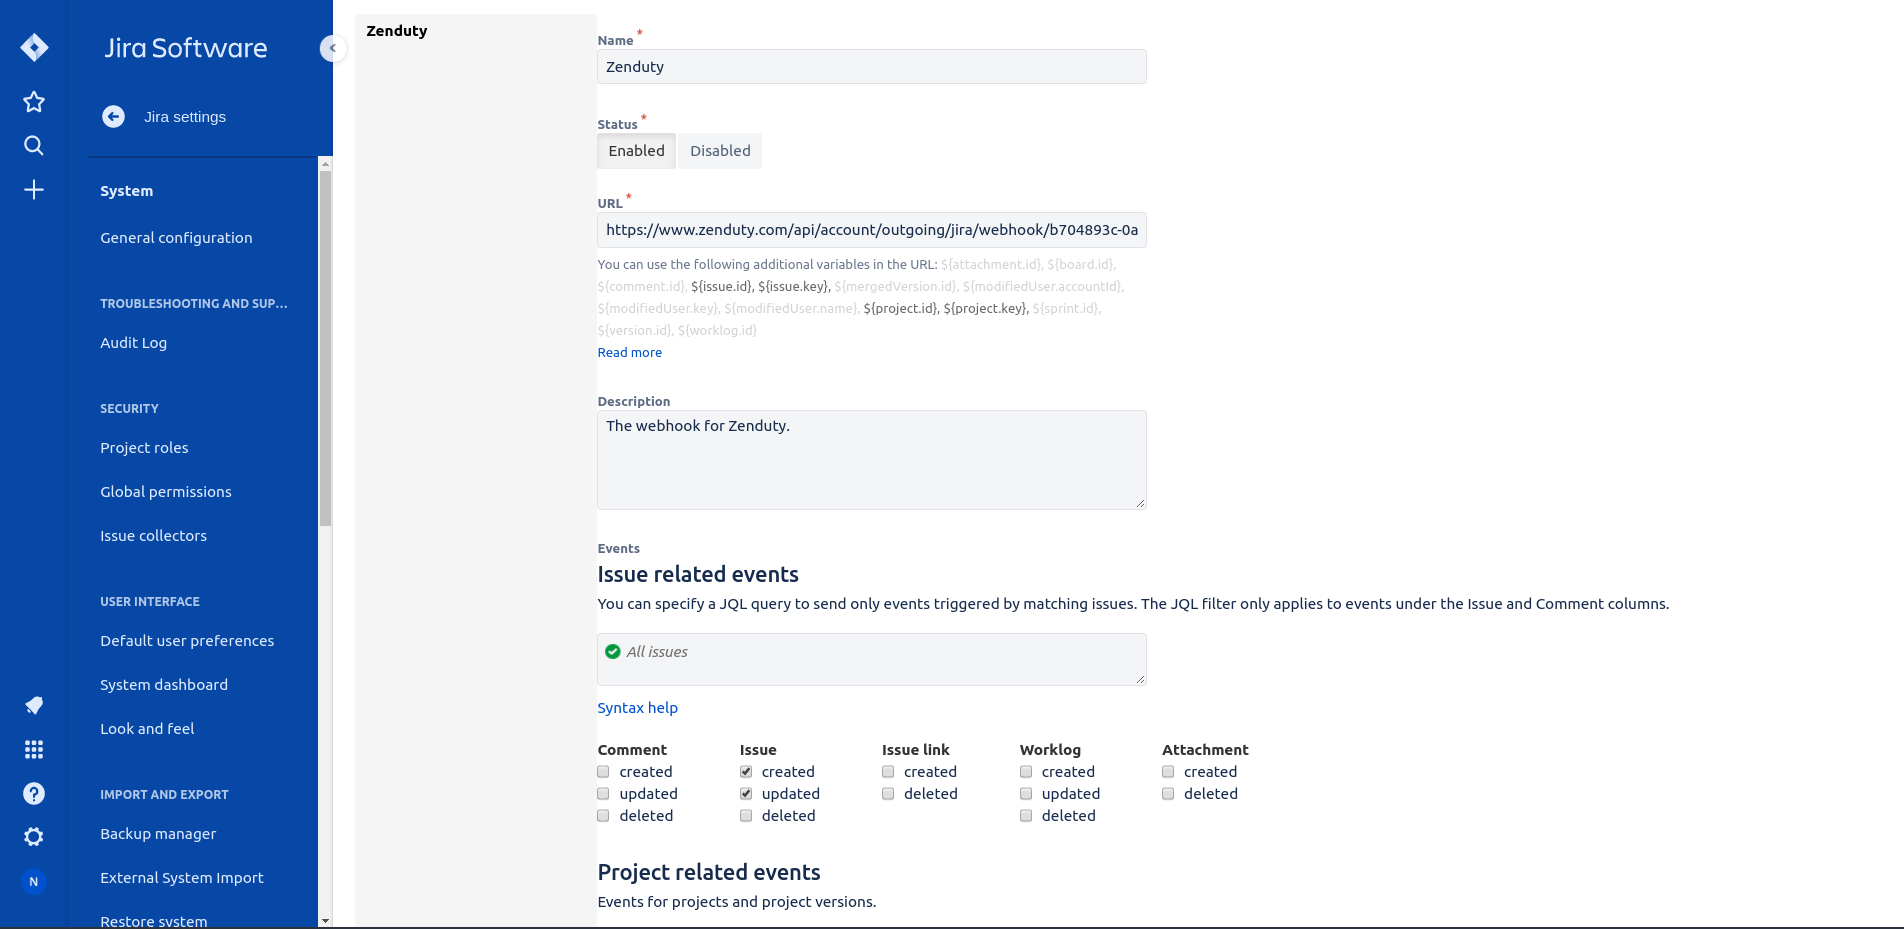Open General configuration settings
Viewport: 1904px width, 929px height.
pos(176,238)
